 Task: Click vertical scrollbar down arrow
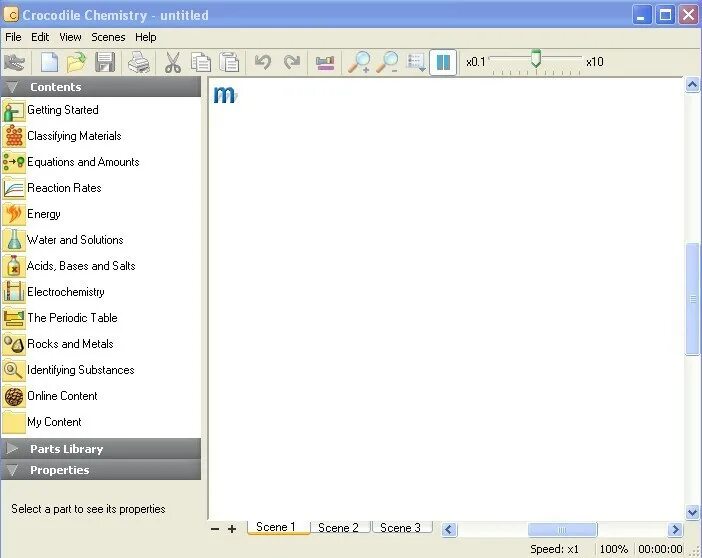pos(692,512)
